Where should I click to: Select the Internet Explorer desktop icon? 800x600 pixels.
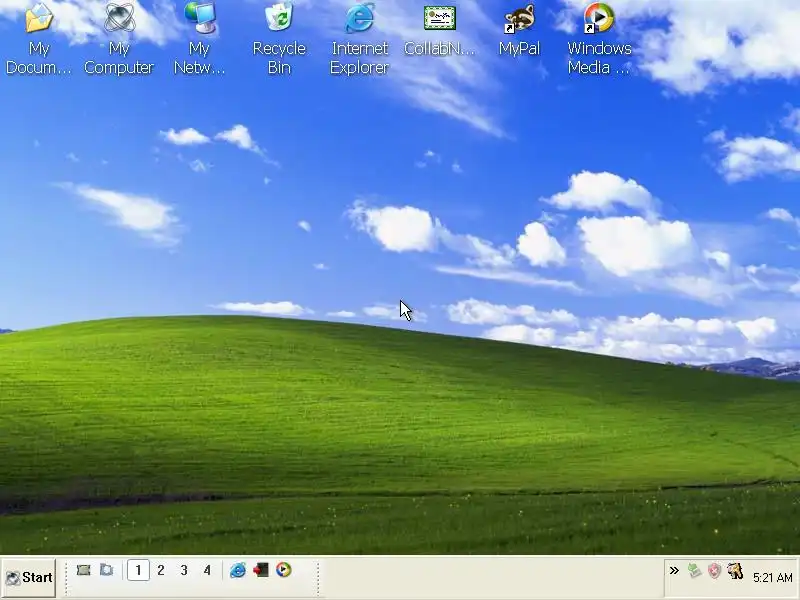point(359,38)
